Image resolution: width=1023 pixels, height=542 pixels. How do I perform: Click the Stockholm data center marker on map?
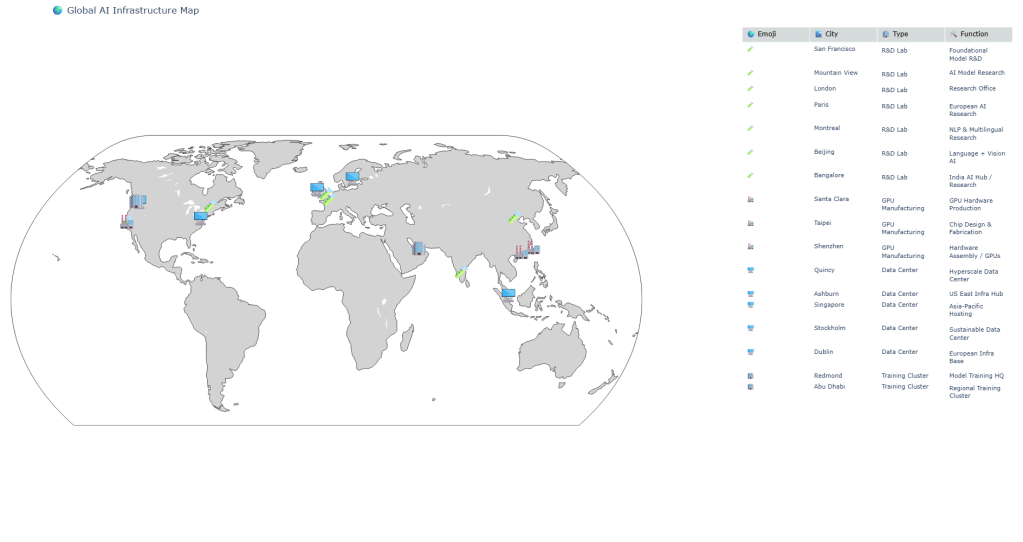pyautogui.click(x=352, y=177)
